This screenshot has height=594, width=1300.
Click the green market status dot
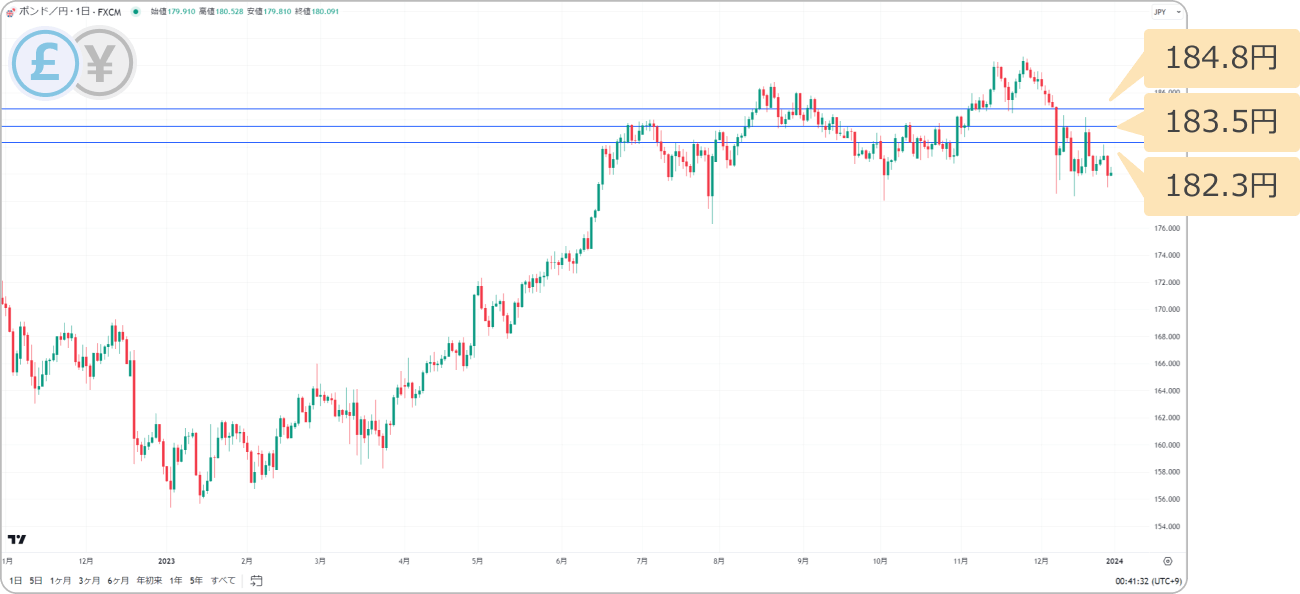click(135, 12)
